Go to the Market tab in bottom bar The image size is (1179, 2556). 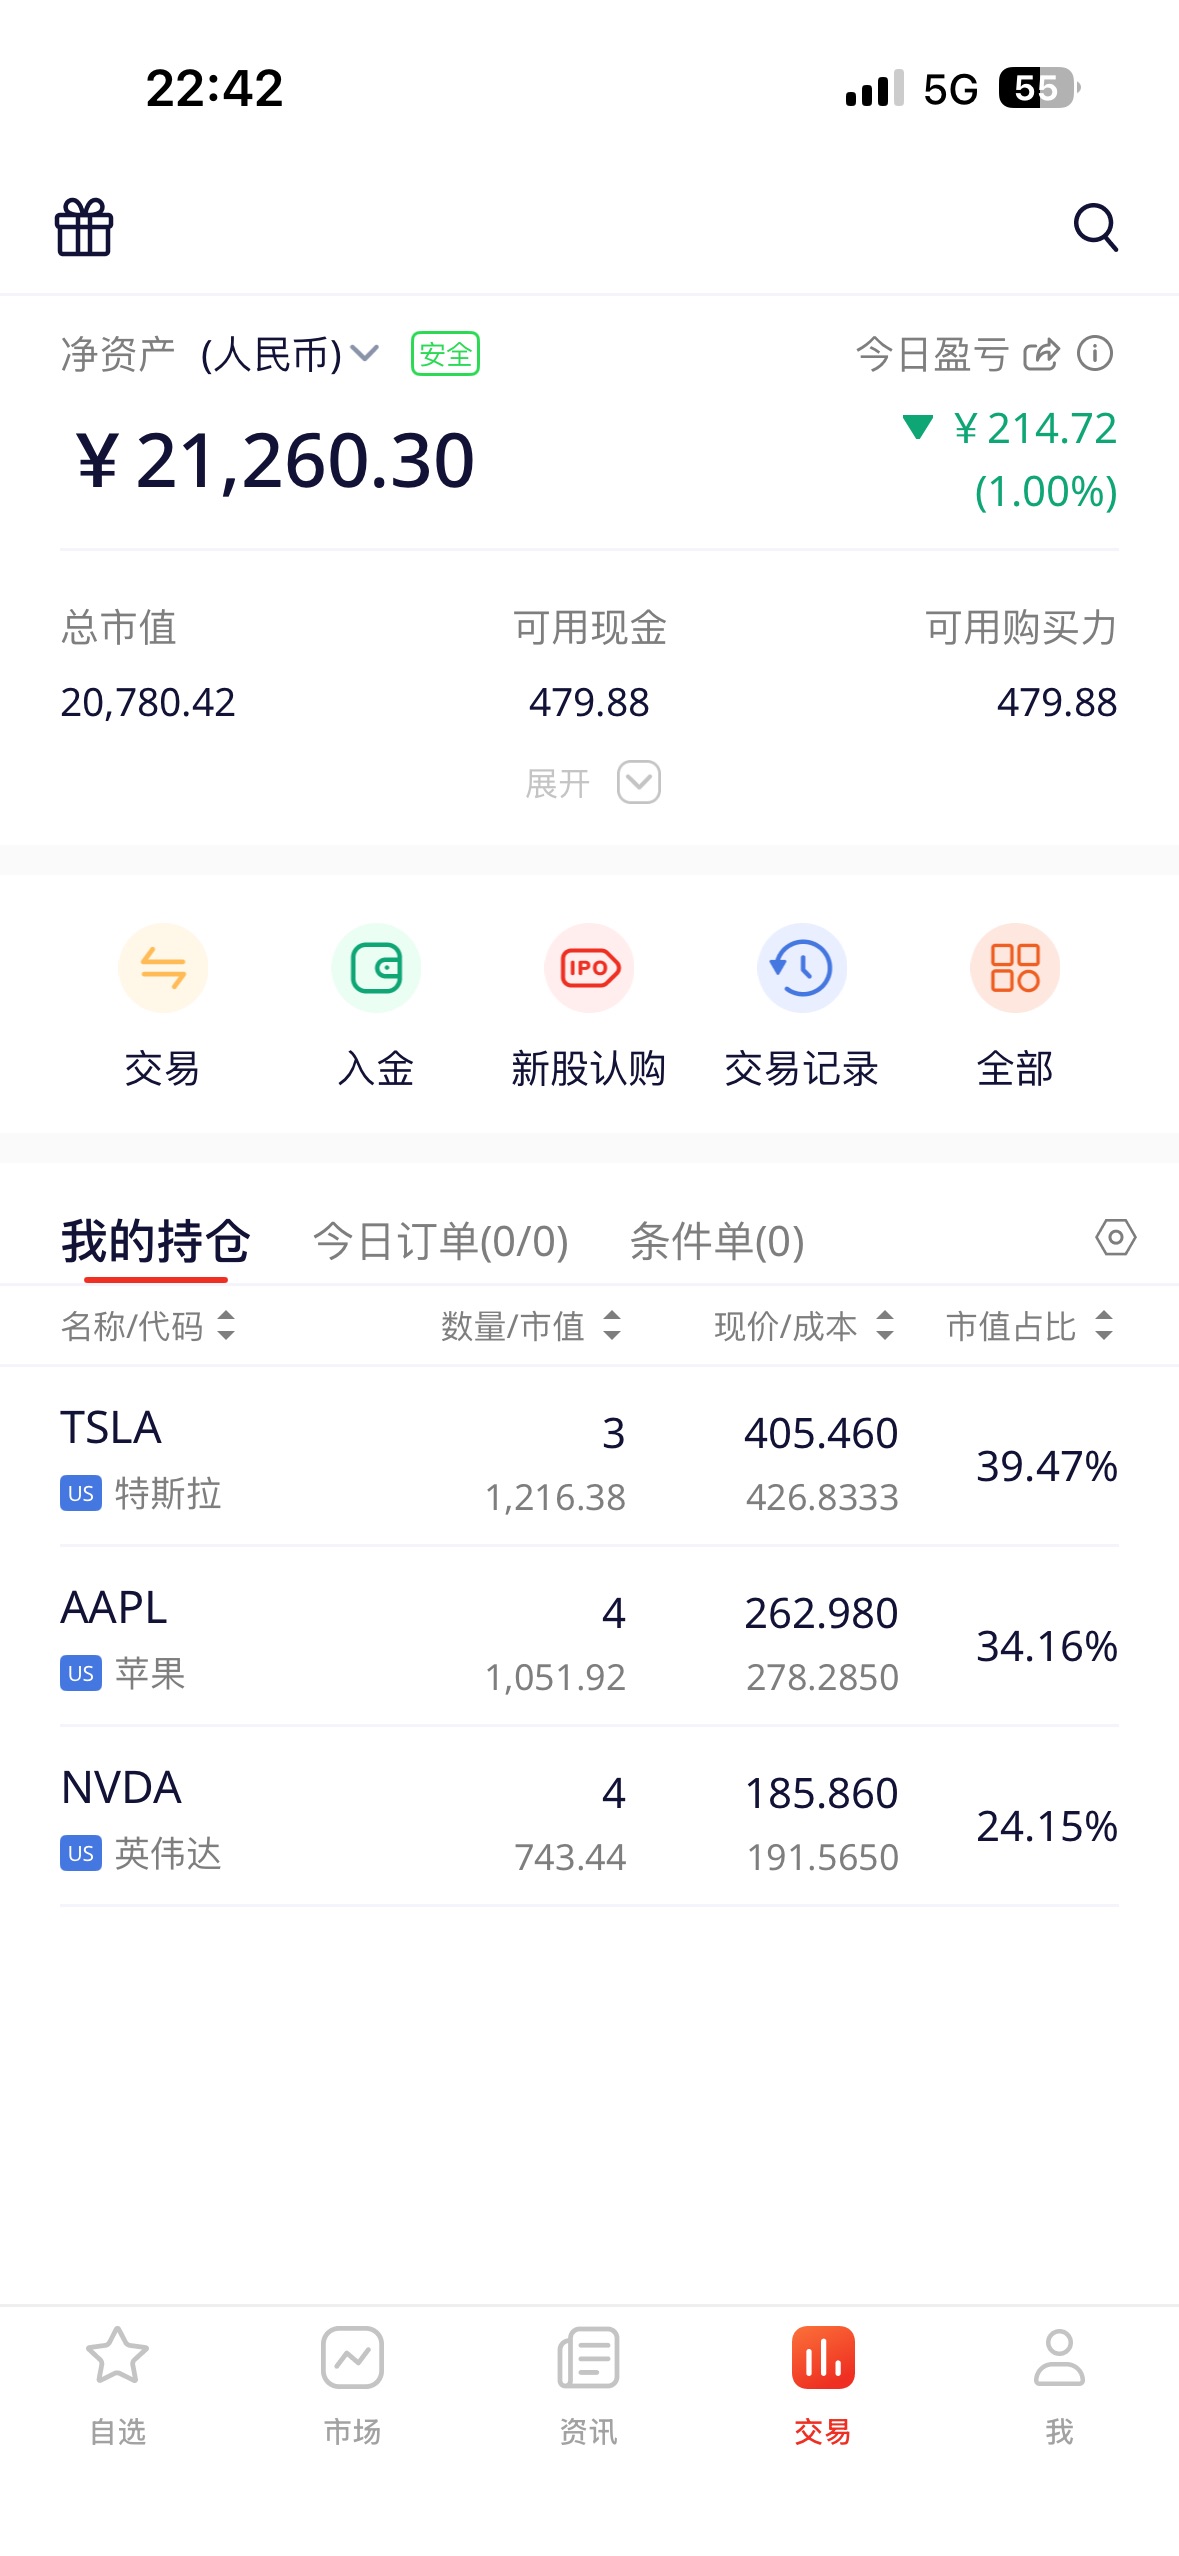coord(352,2384)
